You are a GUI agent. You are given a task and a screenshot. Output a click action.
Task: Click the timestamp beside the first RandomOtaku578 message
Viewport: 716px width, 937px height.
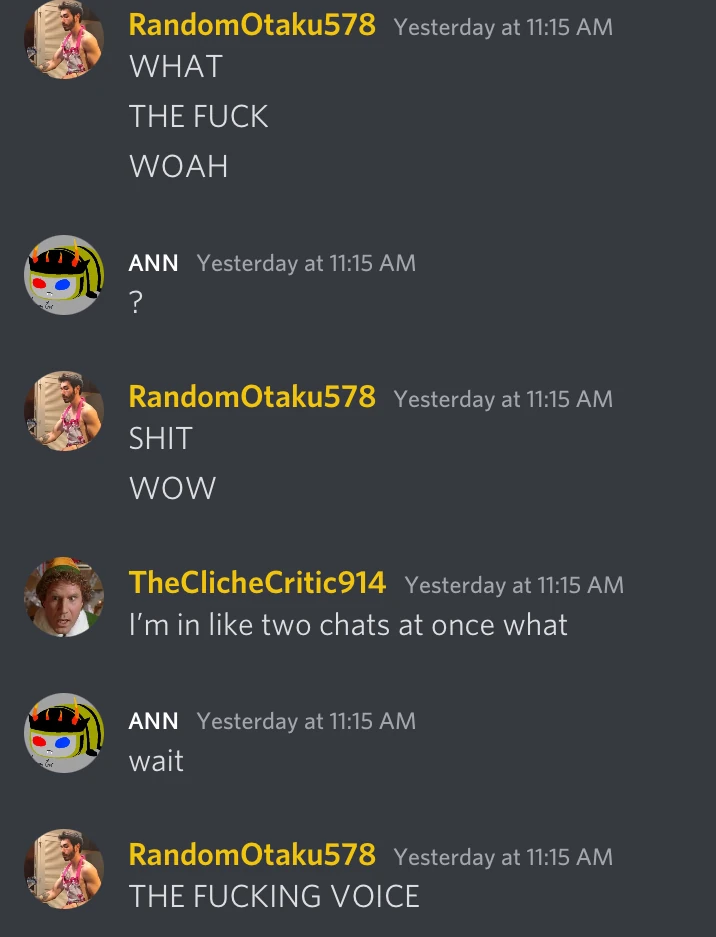click(x=503, y=27)
